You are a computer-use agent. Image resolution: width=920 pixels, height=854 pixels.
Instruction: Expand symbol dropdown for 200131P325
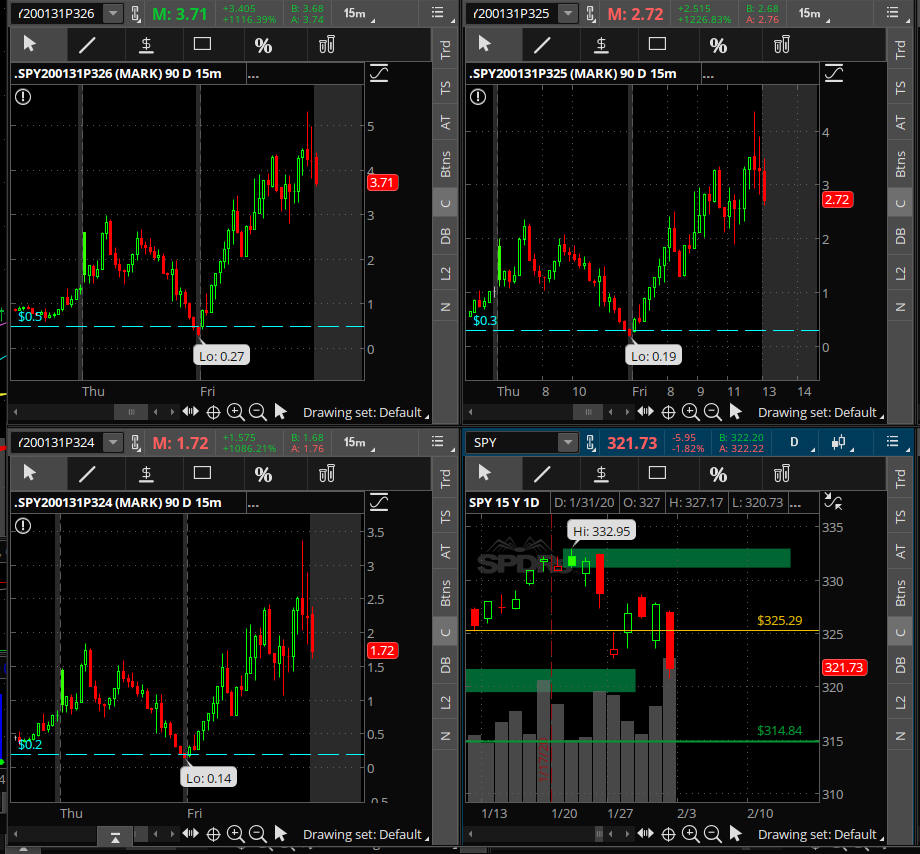567,13
